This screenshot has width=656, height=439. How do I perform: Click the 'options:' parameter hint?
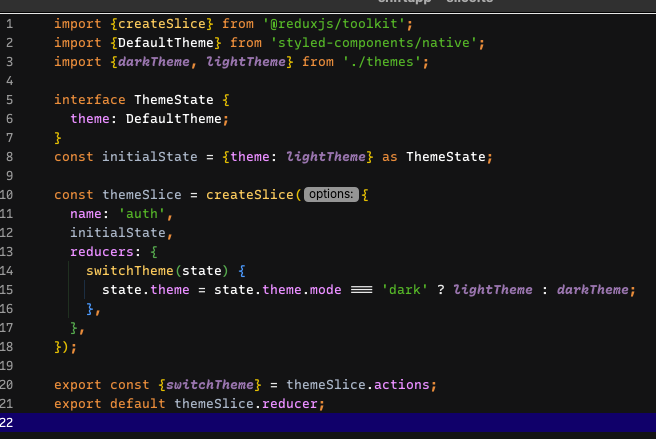pos(331,194)
